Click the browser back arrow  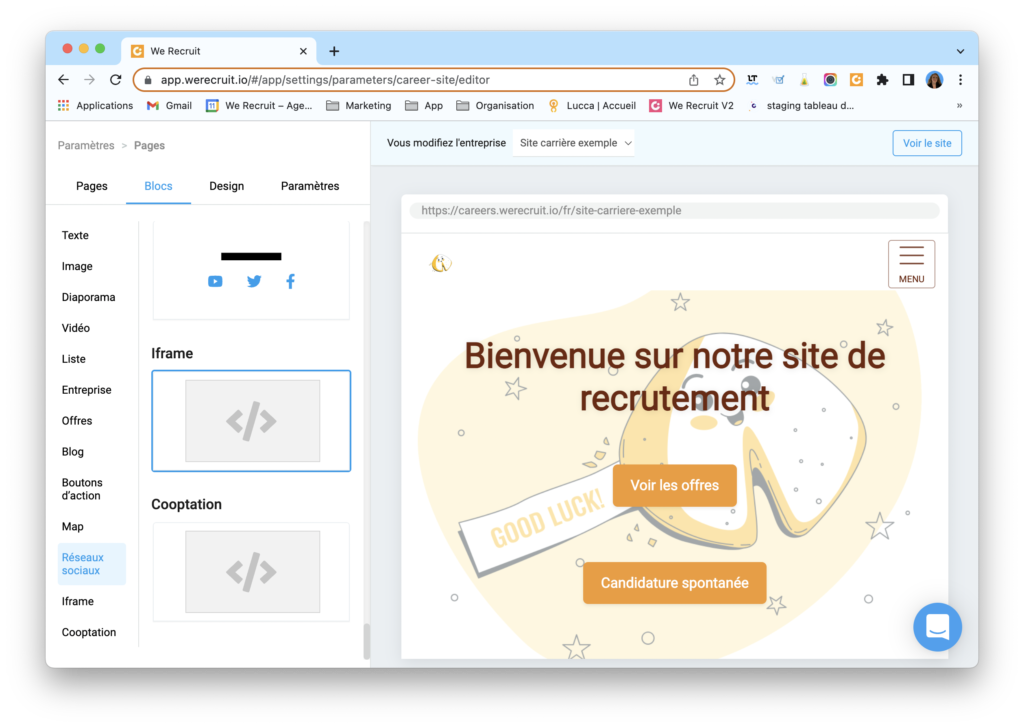tap(63, 80)
